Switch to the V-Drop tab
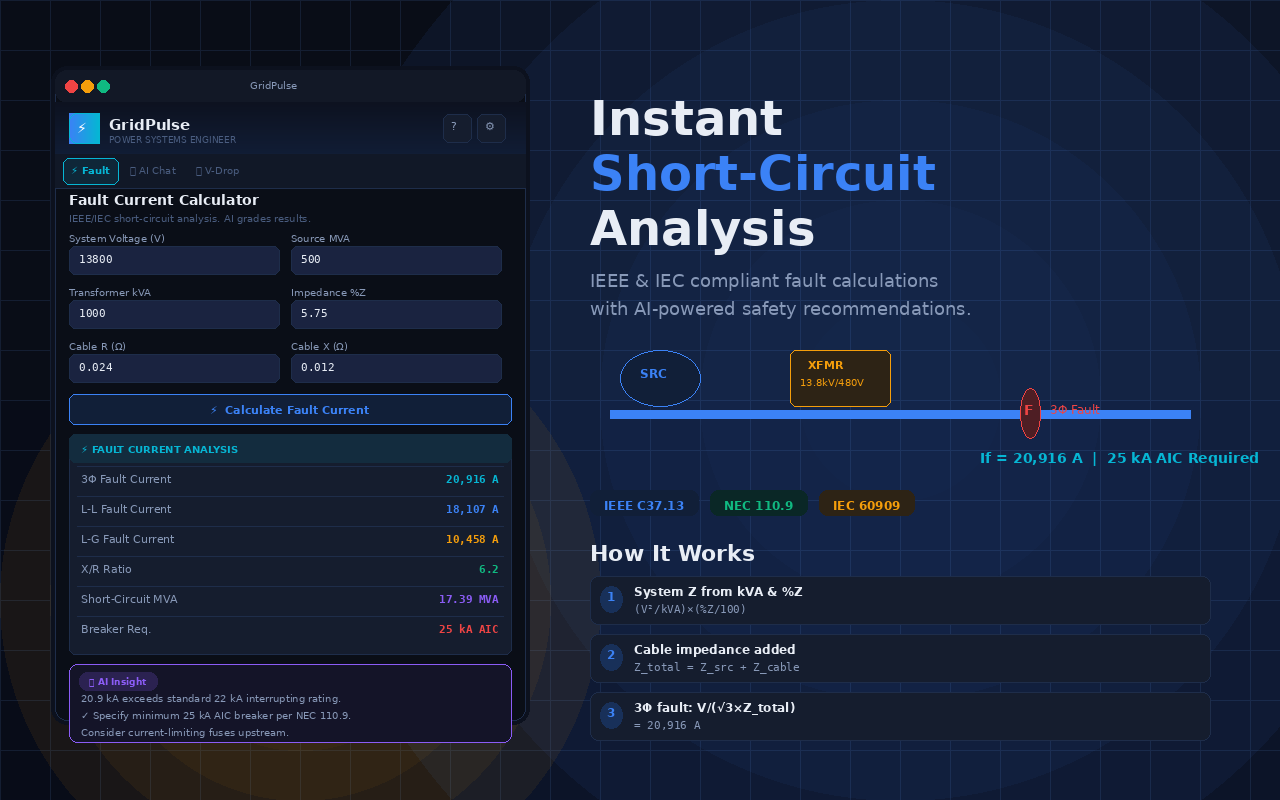 (218, 171)
